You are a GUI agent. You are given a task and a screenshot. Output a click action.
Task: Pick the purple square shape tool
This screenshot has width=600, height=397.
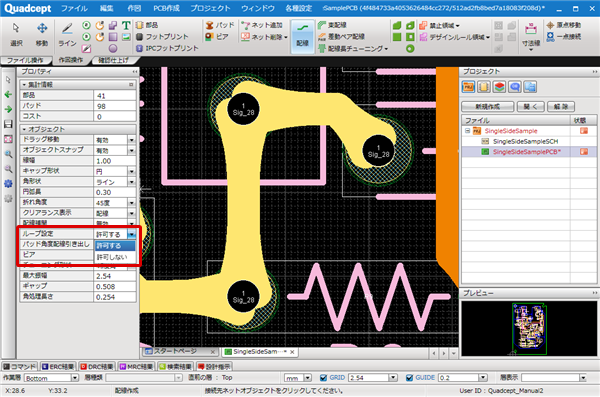(x=113, y=37)
